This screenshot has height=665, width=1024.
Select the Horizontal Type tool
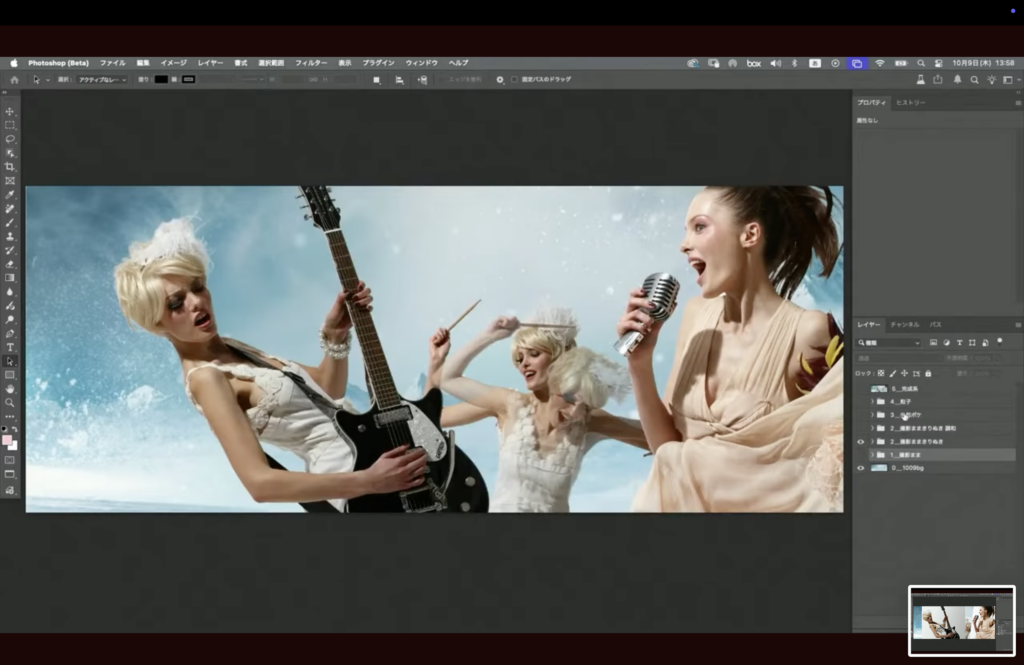coord(10,347)
